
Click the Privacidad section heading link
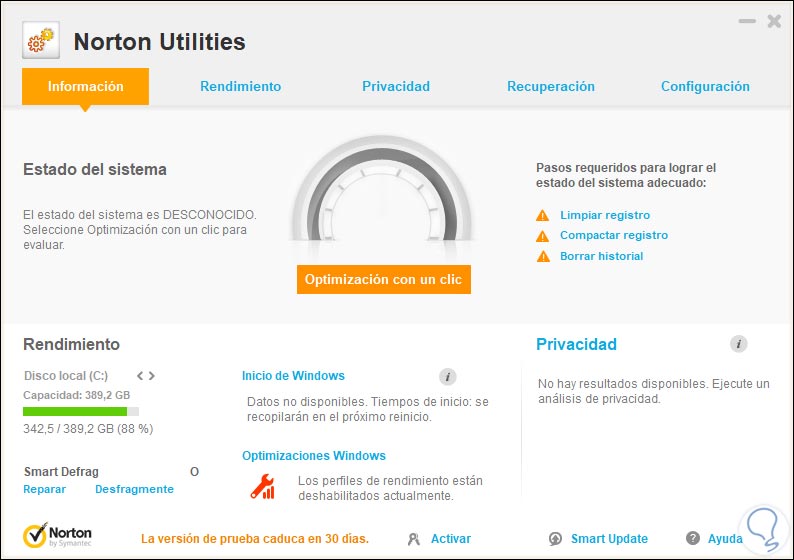576,344
